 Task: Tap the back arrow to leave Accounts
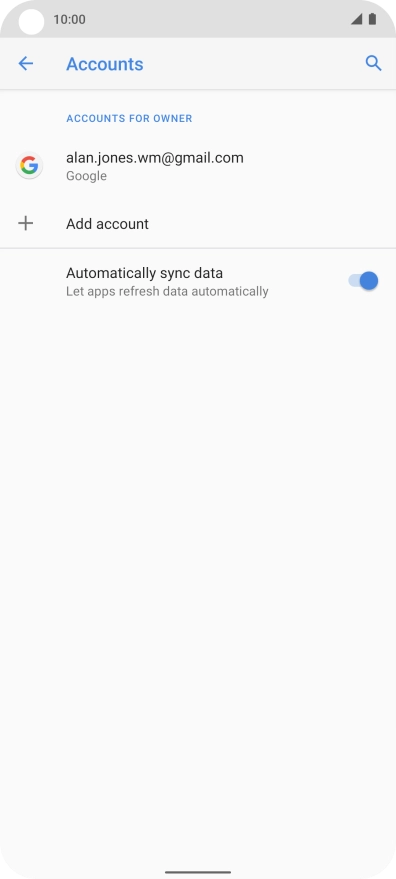26,63
